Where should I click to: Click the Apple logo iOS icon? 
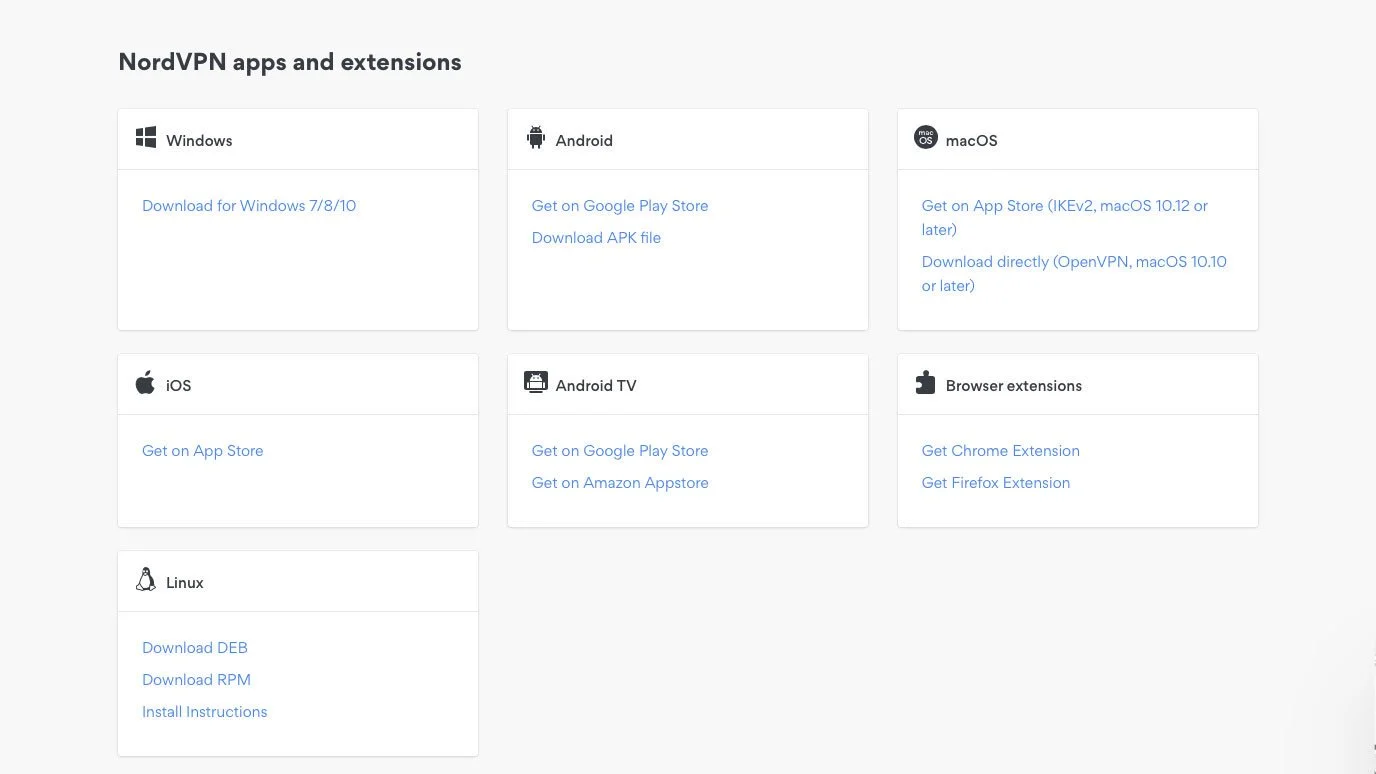pos(146,383)
